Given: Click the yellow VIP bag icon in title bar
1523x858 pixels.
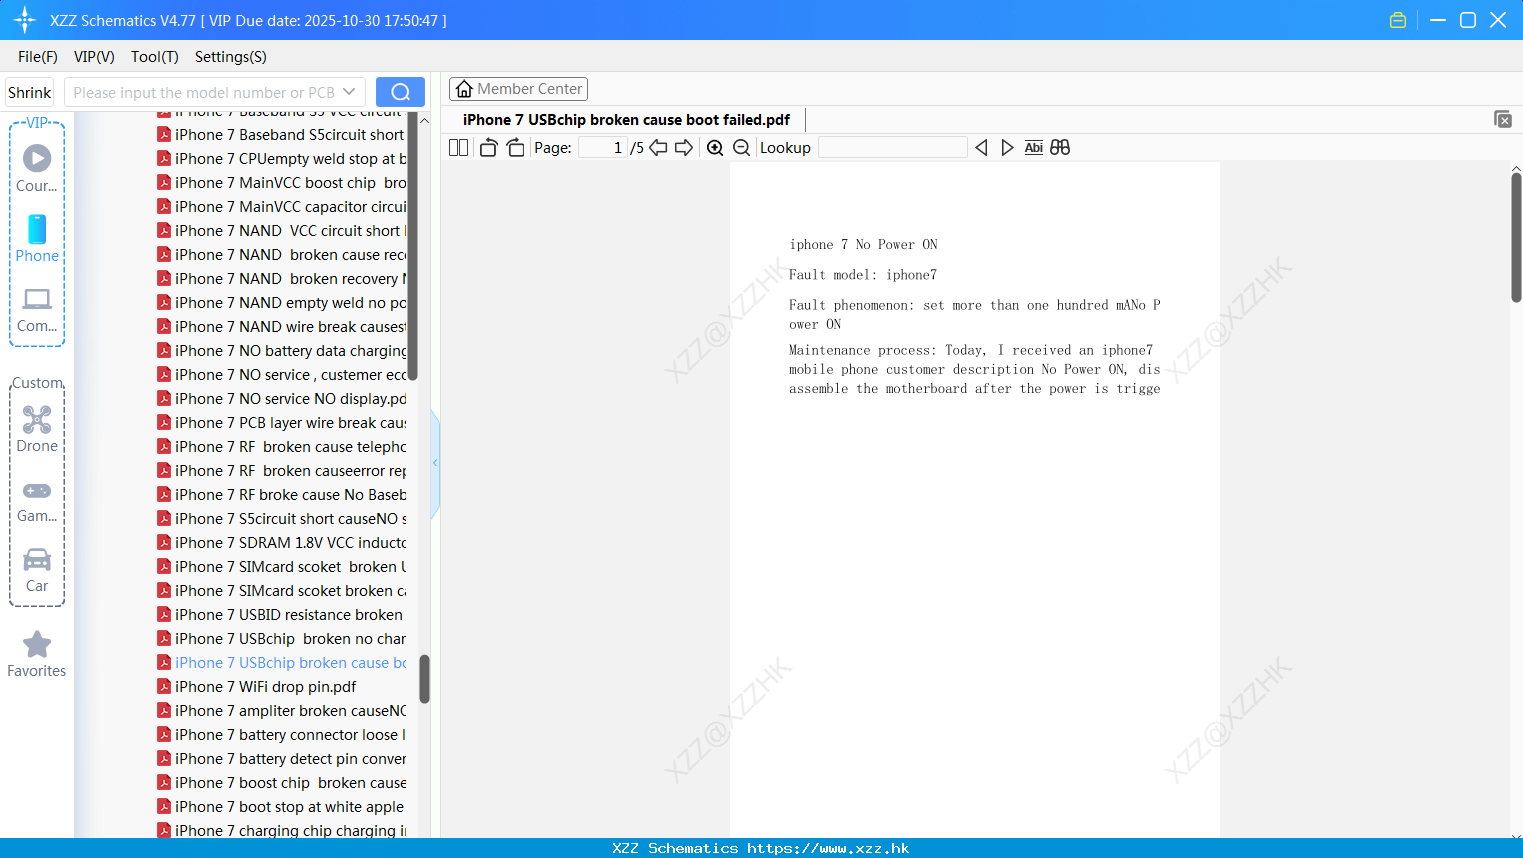Looking at the screenshot, I should coord(1398,20).
